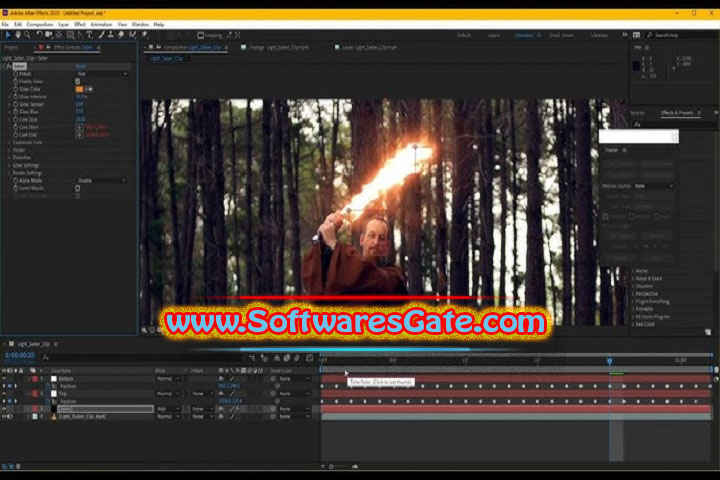Hide the Saber layer using its eye
Image resolution: width=720 pixels, height=480 pixels.
point(4,409)
